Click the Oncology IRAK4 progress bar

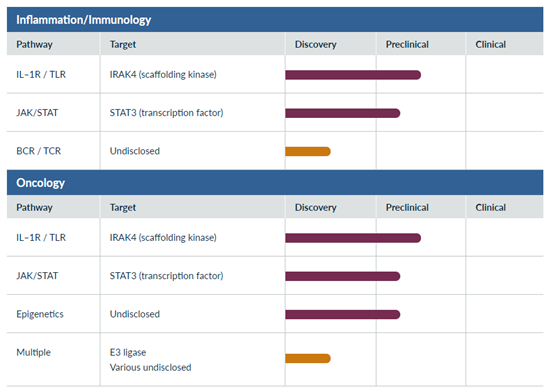353,238
